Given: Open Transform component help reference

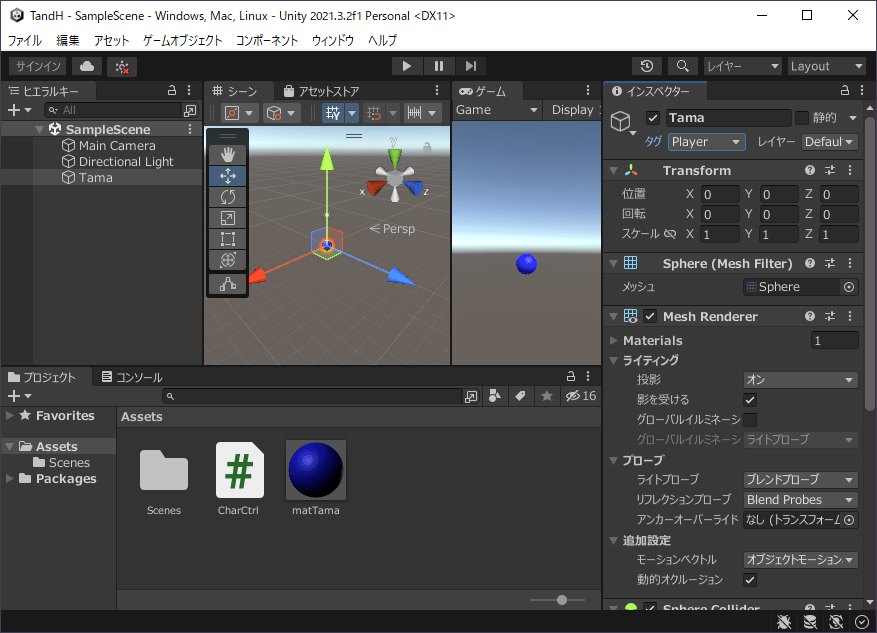Looking at the screenshot, I should point(809,170).
